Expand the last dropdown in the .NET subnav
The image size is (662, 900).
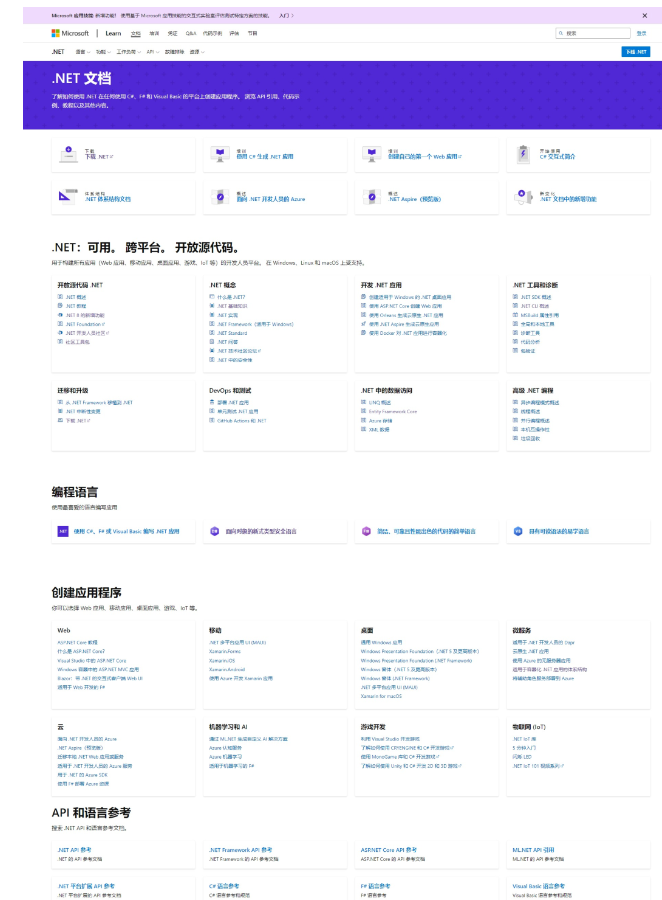pos(197,52)
